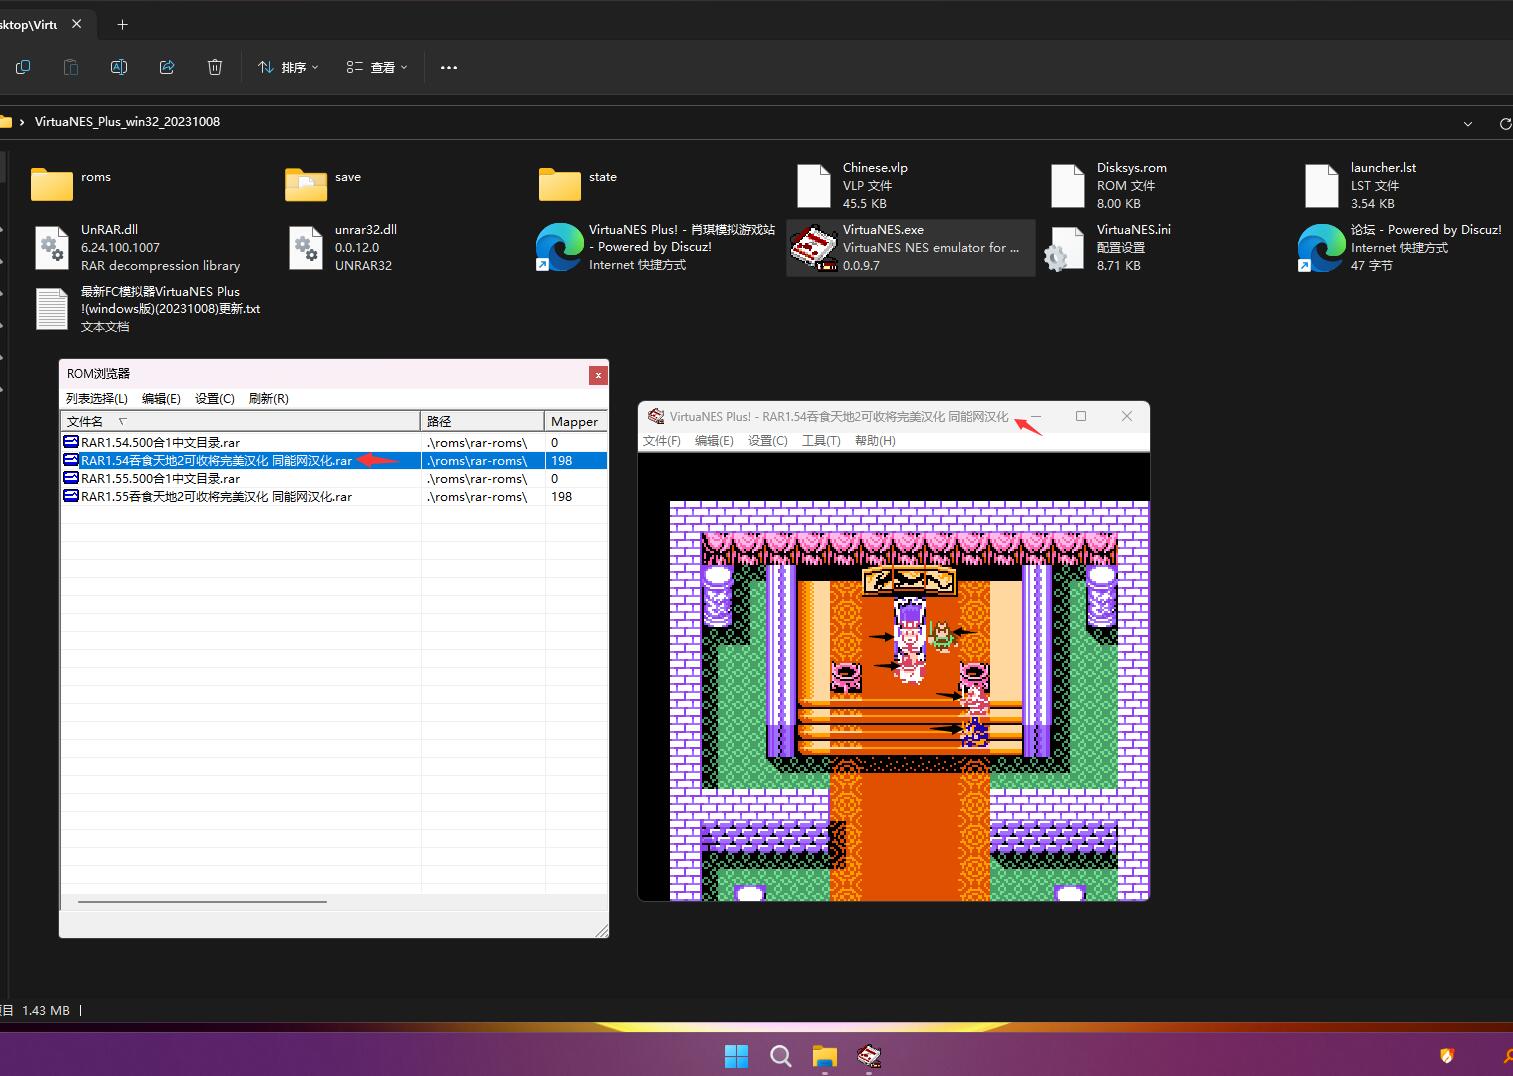Close the current Explorer tab
The height and width of the screenshot is (1076, 1513).
[77, 24]
